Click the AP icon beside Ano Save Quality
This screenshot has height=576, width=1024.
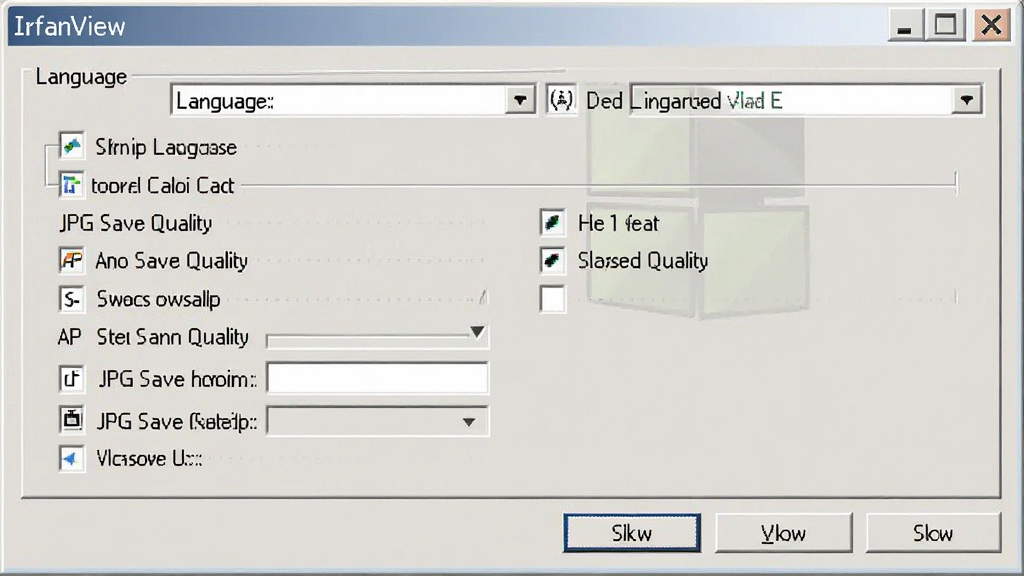(71, 260)
